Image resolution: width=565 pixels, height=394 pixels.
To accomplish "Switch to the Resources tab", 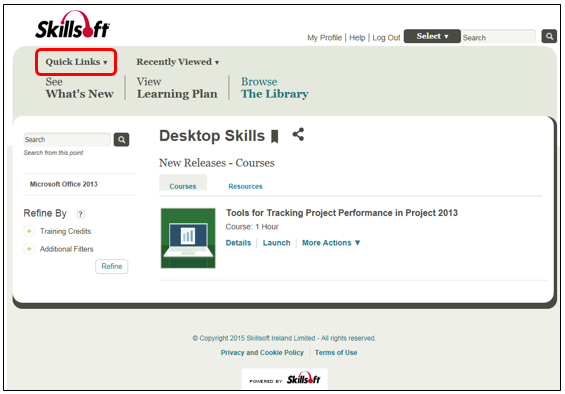I will [245, 186].
